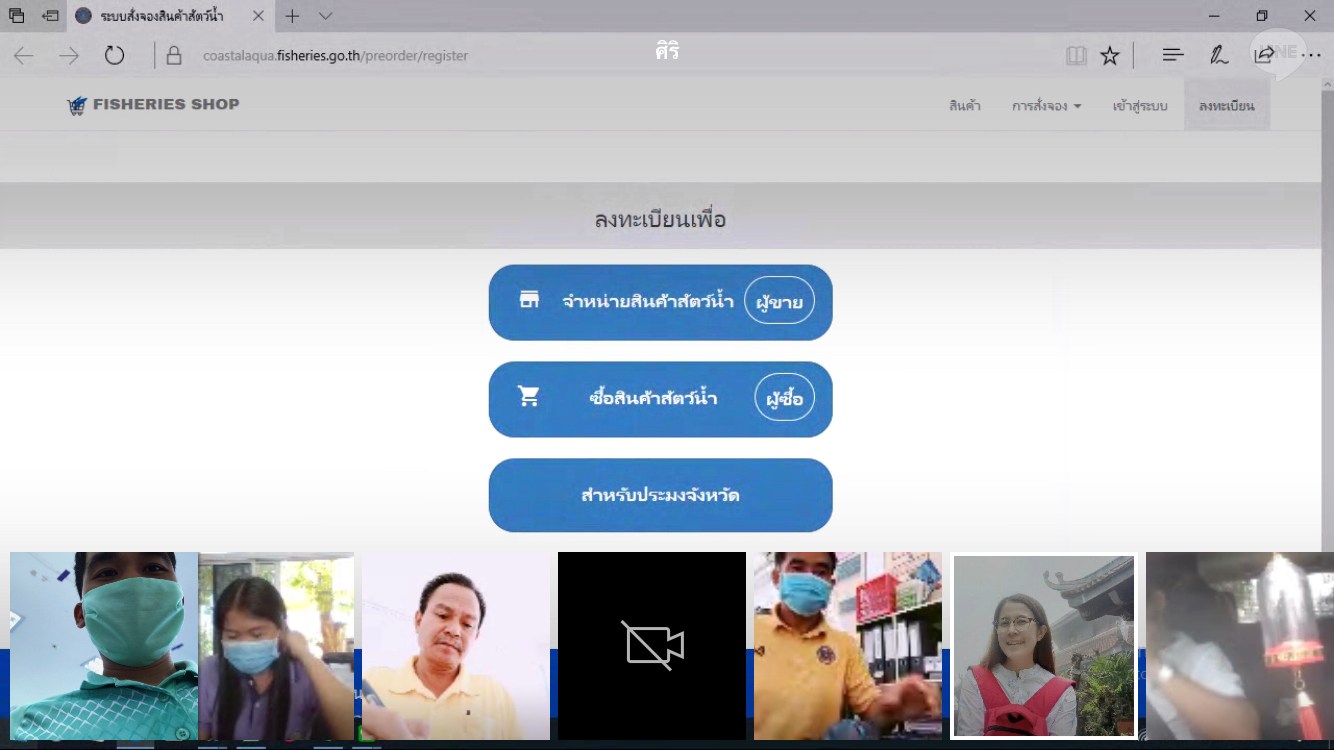This screenshot has height=750, width=1334.
Task: Click the refresh page icon
Action: [115, 56]
